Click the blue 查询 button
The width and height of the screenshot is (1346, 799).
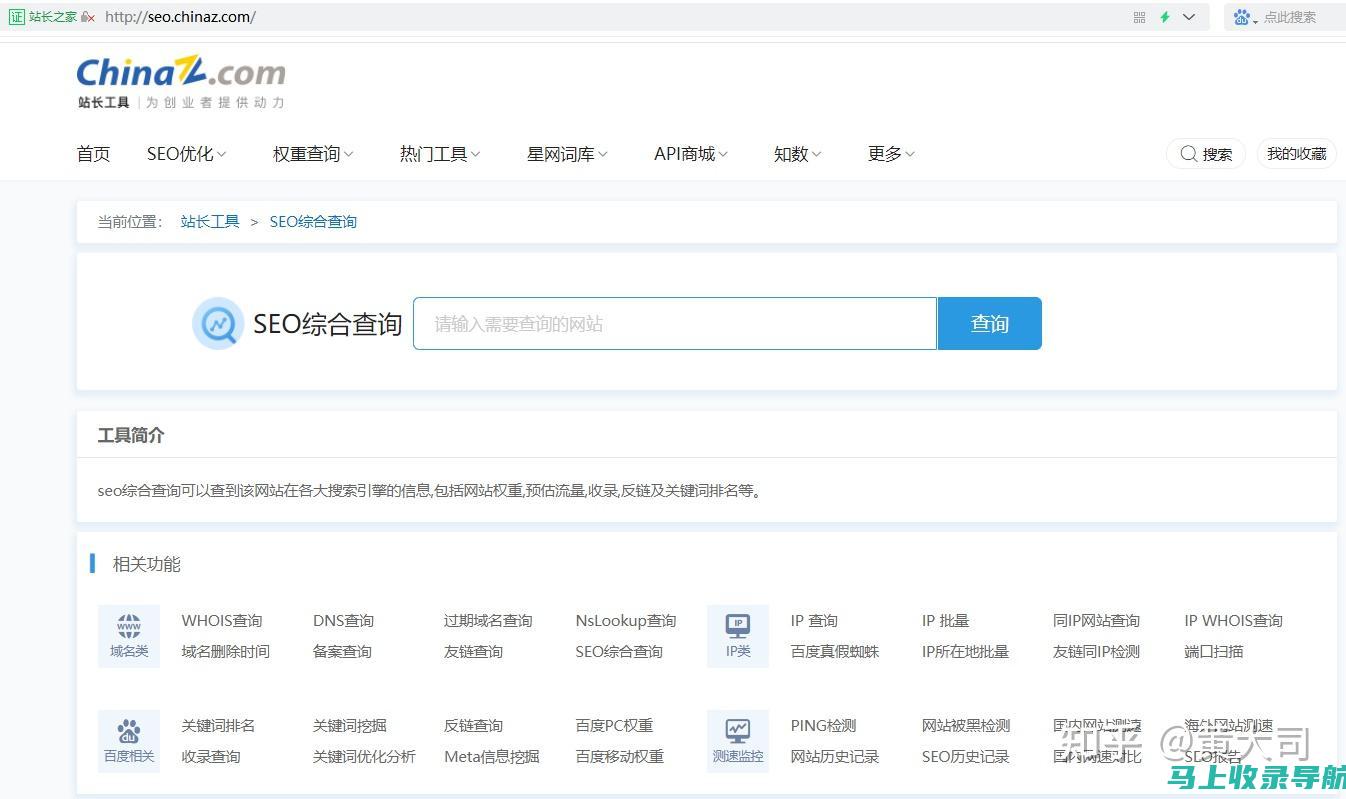coord(989,323)
